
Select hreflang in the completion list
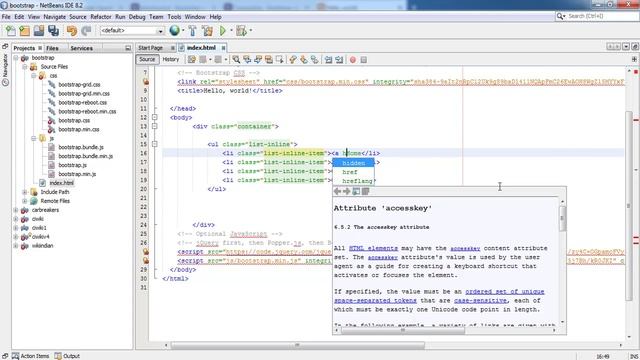coord(353,181)
